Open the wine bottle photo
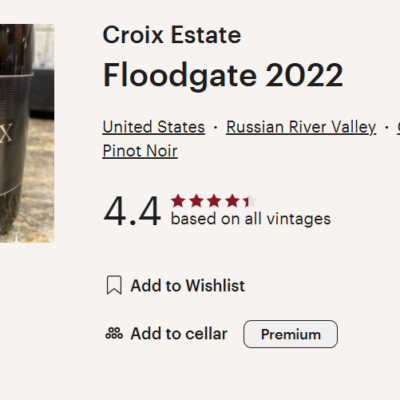Screen dimensions: 400x400 [27, 133]
